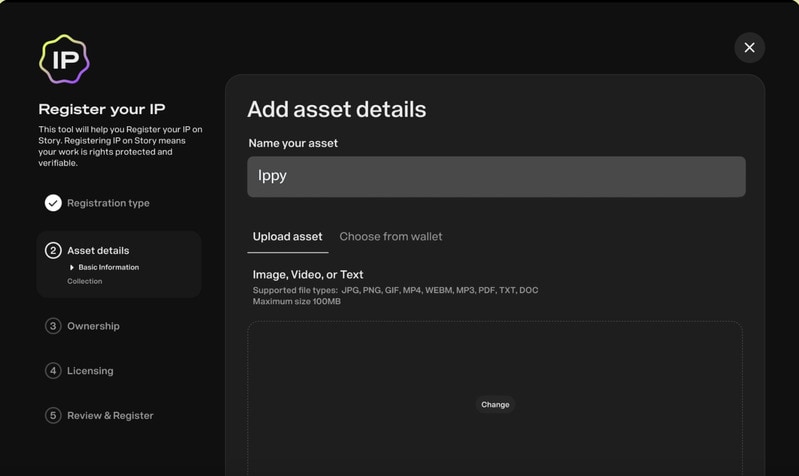Screen dimensions: 799x476
Task: Click the Registration type checkmark icon
Action: tap(53, 203)
